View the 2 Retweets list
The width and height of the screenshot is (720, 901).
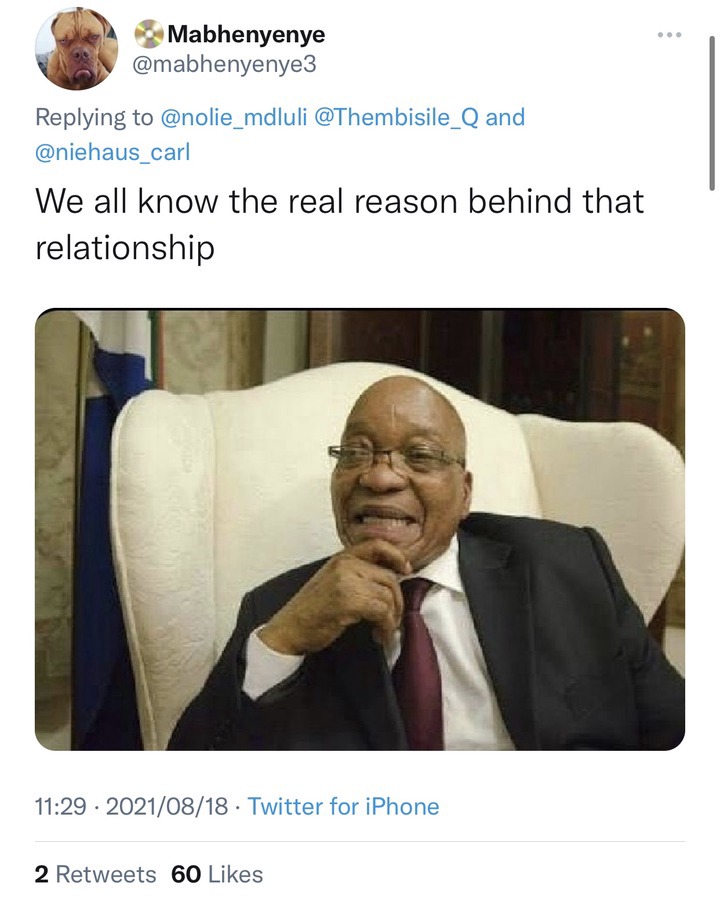[x=95, y=874]
